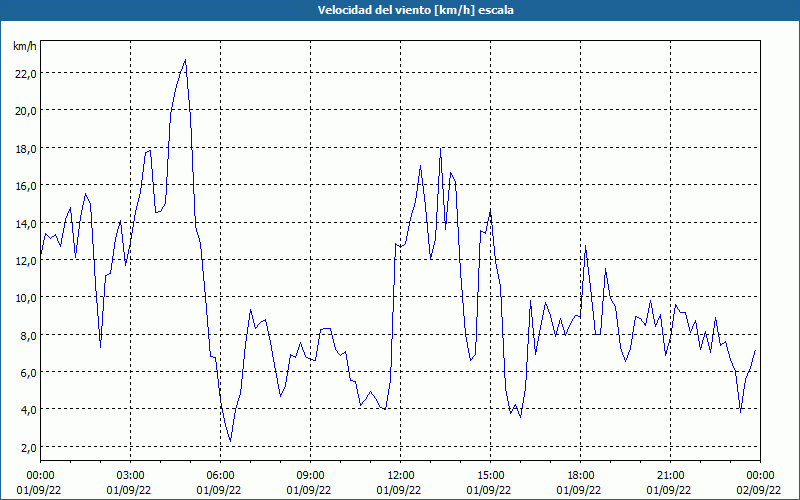Click the lowest wind speed dip after 06:00
The height and width of the screenshot is (500, 800).
coord(231,441)
